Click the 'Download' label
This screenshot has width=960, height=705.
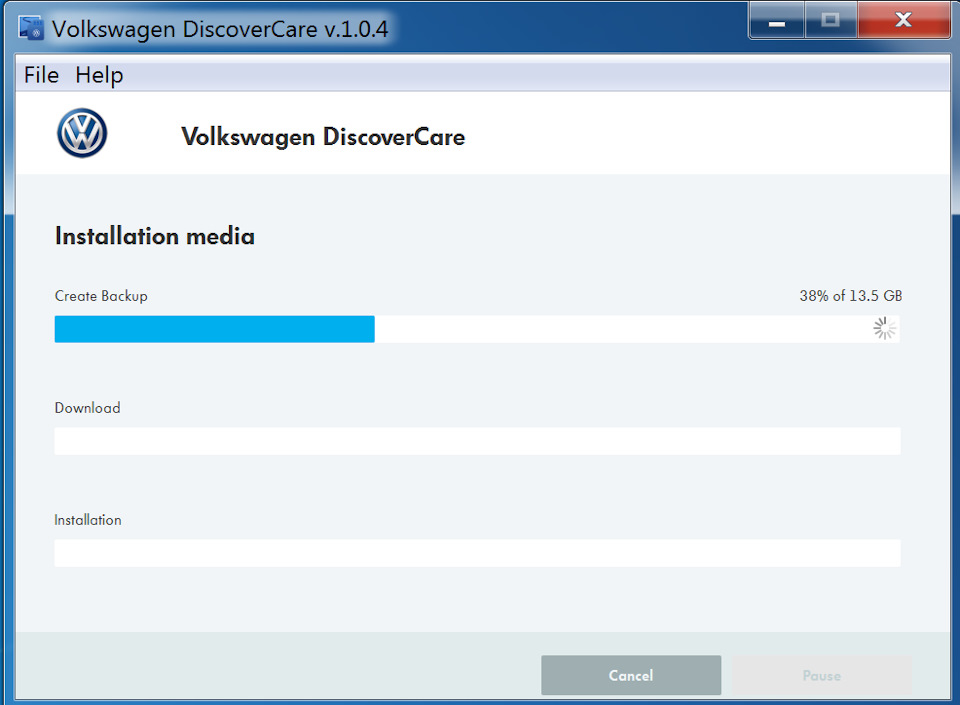[x=88, y=408]
